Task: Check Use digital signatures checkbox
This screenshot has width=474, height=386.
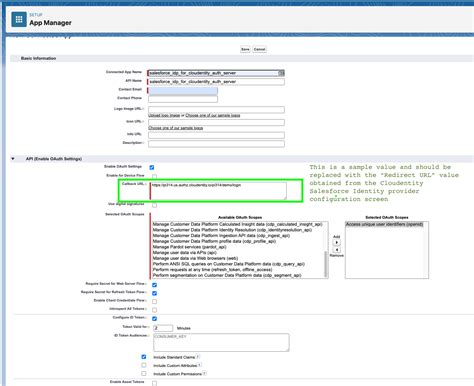Action: point(154,205)
